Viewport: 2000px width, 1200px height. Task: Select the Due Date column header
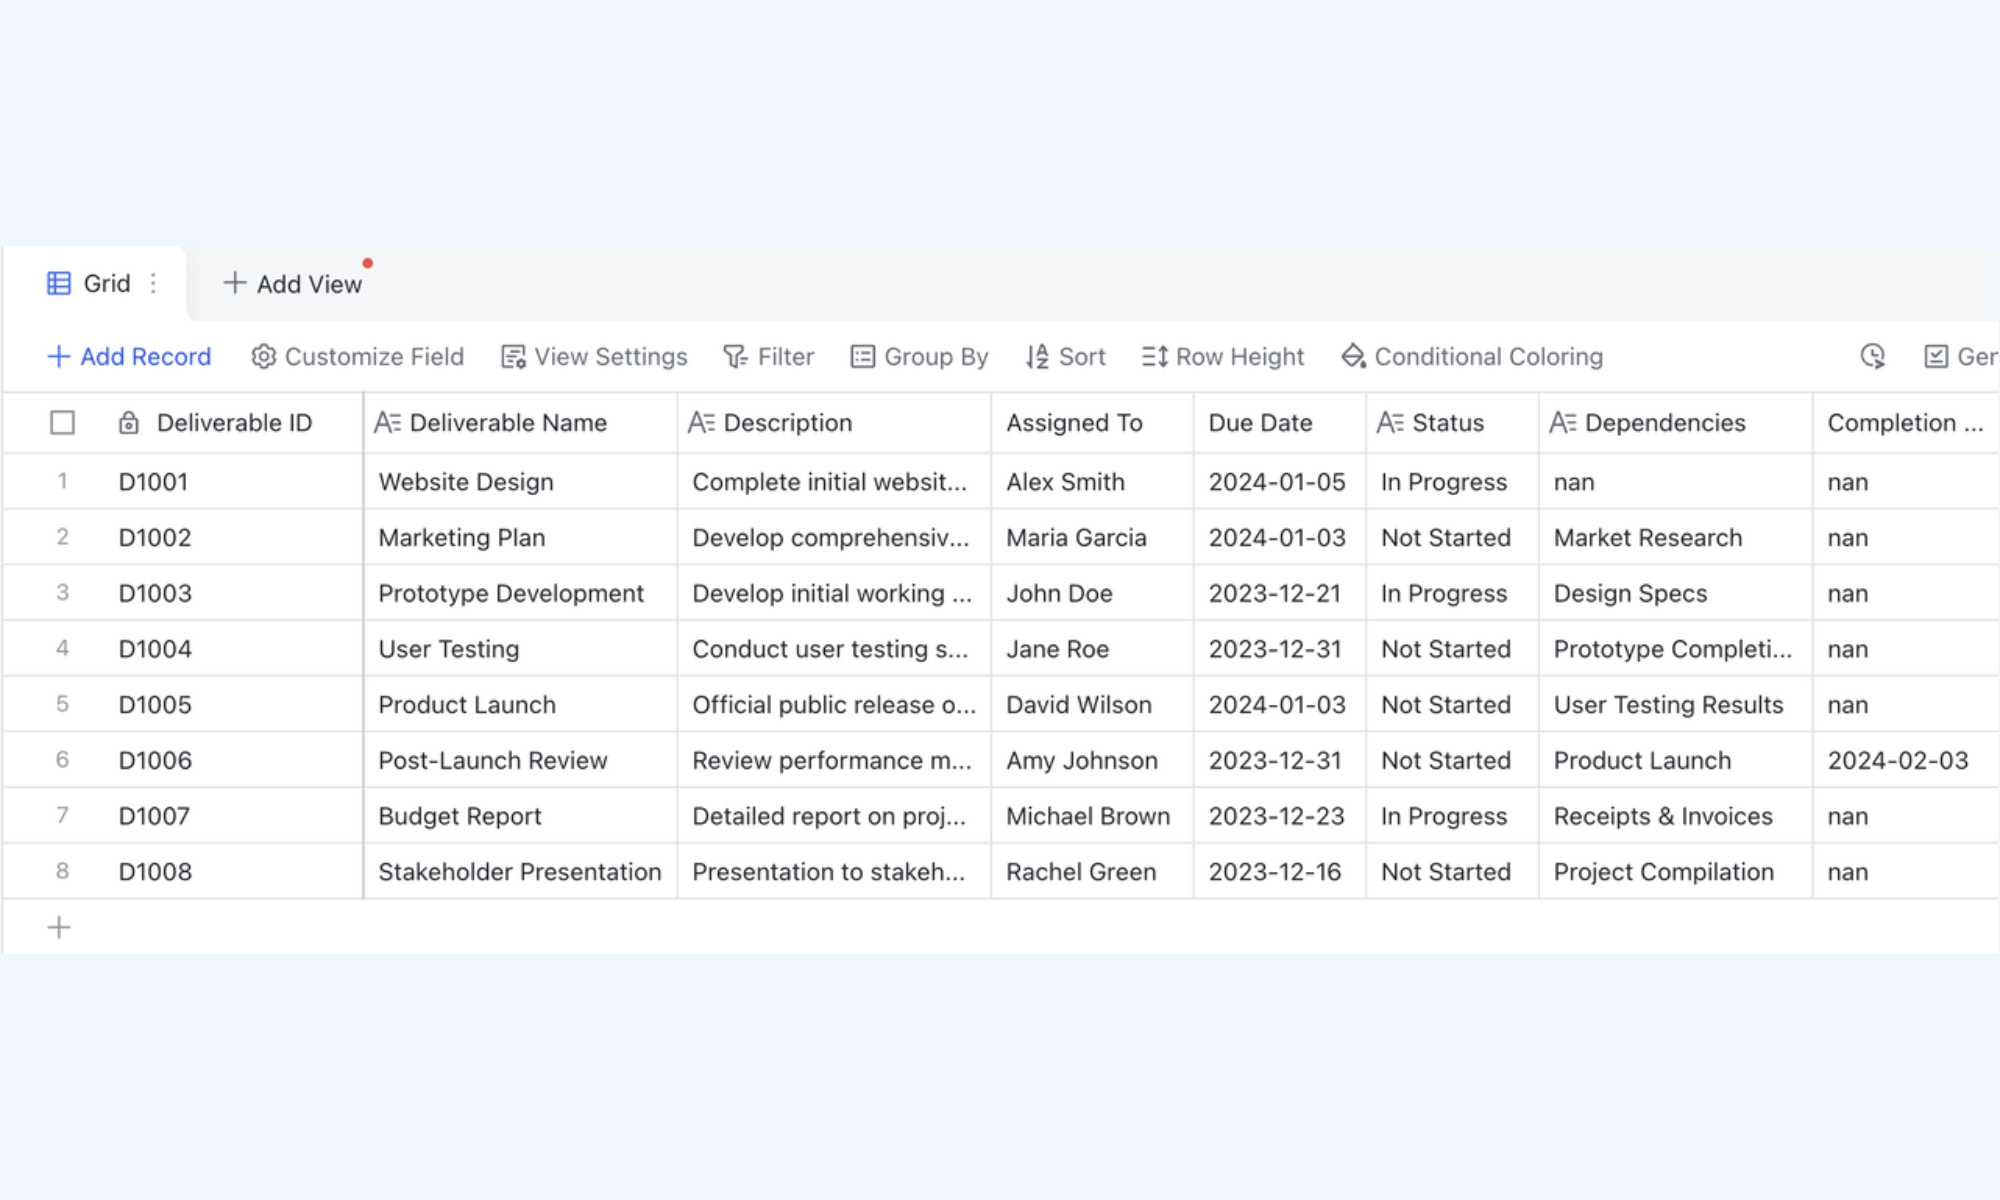click(1279, 423)
